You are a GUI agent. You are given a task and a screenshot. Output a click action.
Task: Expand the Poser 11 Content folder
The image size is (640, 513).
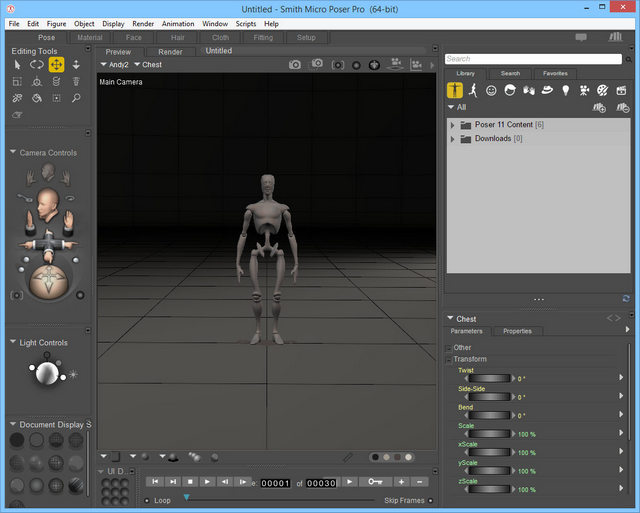[x=453, y=125]
